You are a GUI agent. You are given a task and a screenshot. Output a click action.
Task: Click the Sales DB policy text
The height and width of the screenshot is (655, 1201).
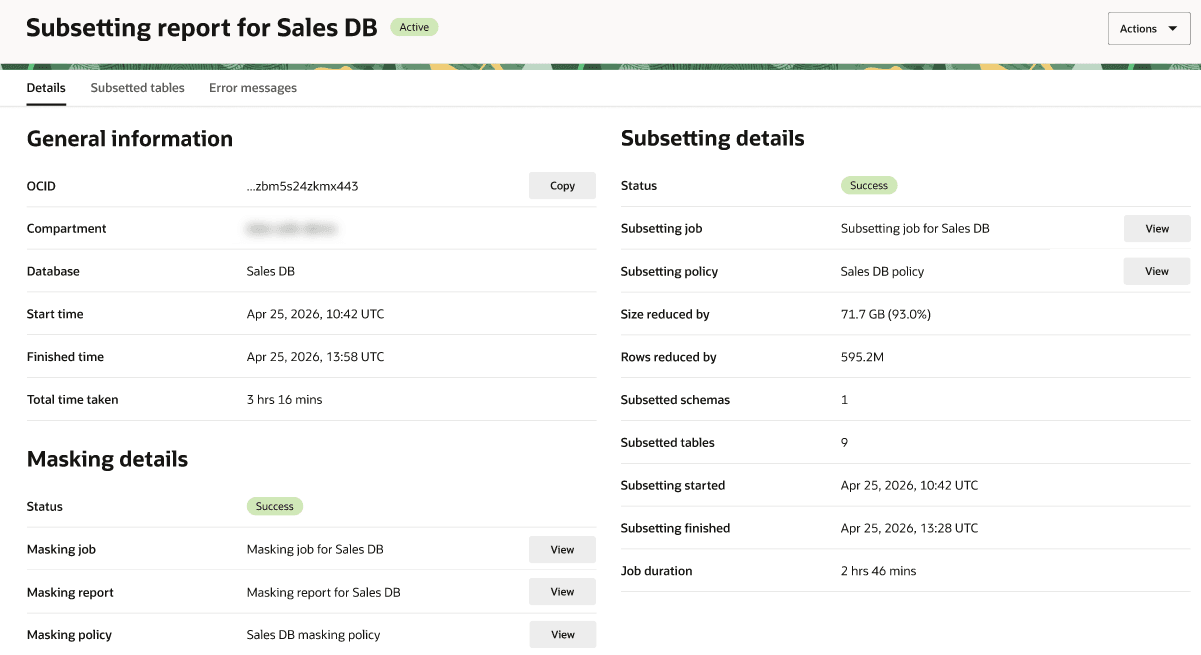point(882,272)
